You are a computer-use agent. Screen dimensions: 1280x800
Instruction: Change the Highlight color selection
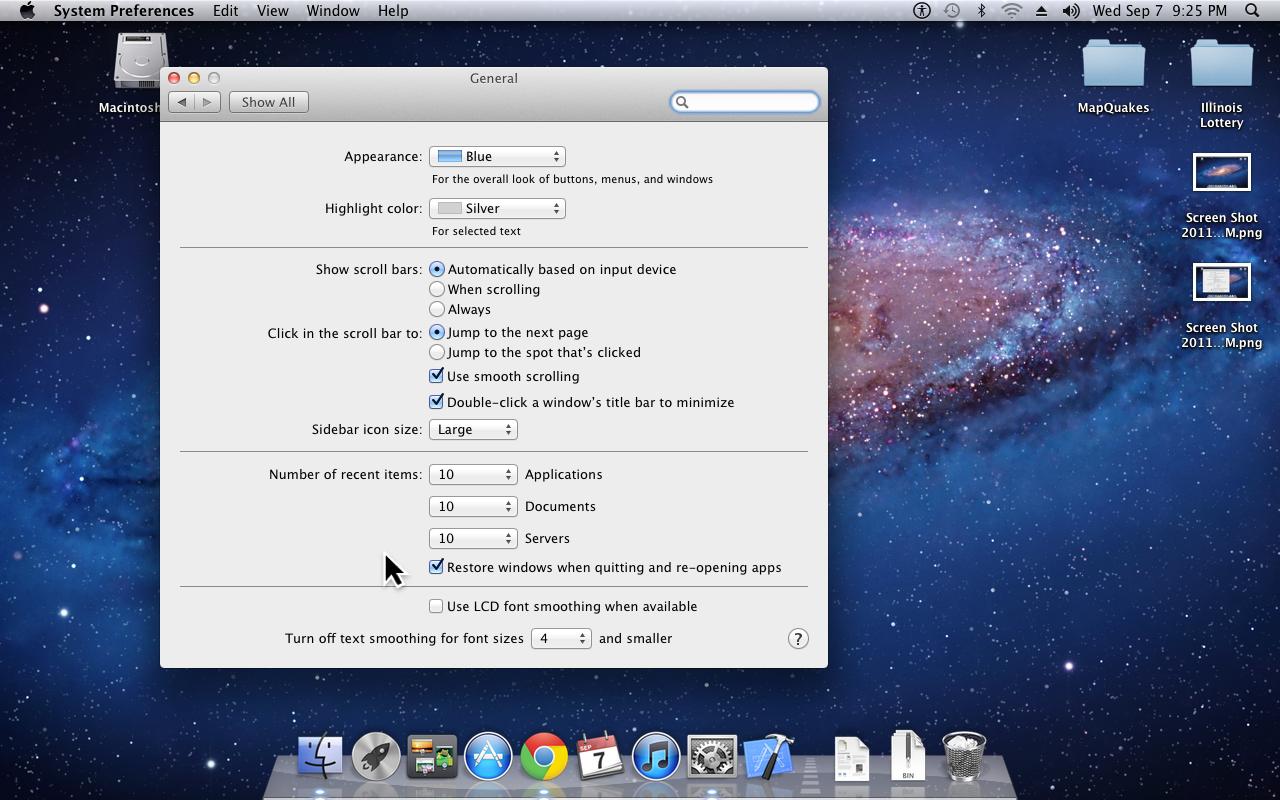pos(497,208)
